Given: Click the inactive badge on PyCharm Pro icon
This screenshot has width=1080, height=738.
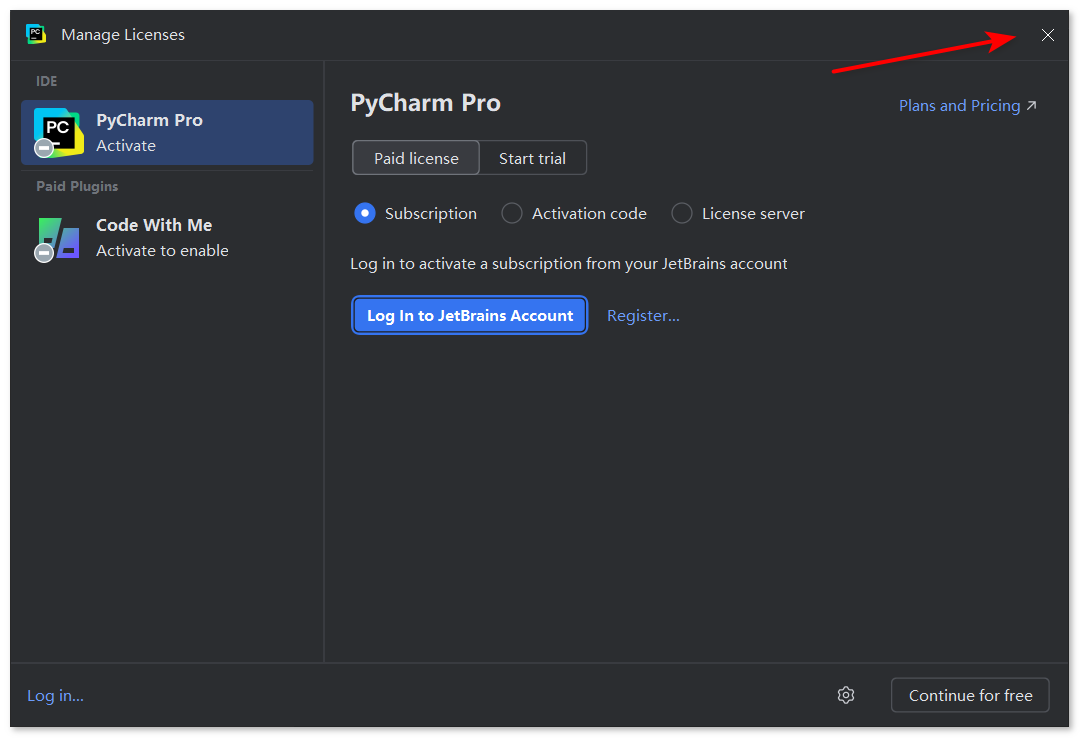Looking at the screenshot, I should tap(44, 148).
